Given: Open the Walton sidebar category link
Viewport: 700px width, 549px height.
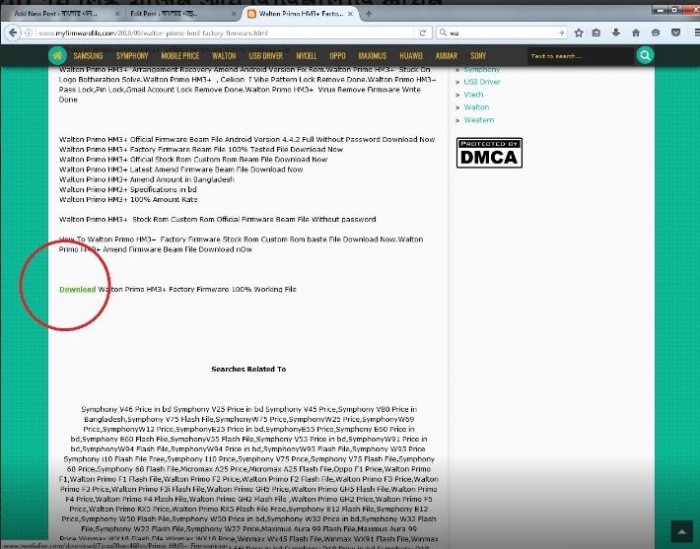Looking at the screenshot, I should [476, 107].
